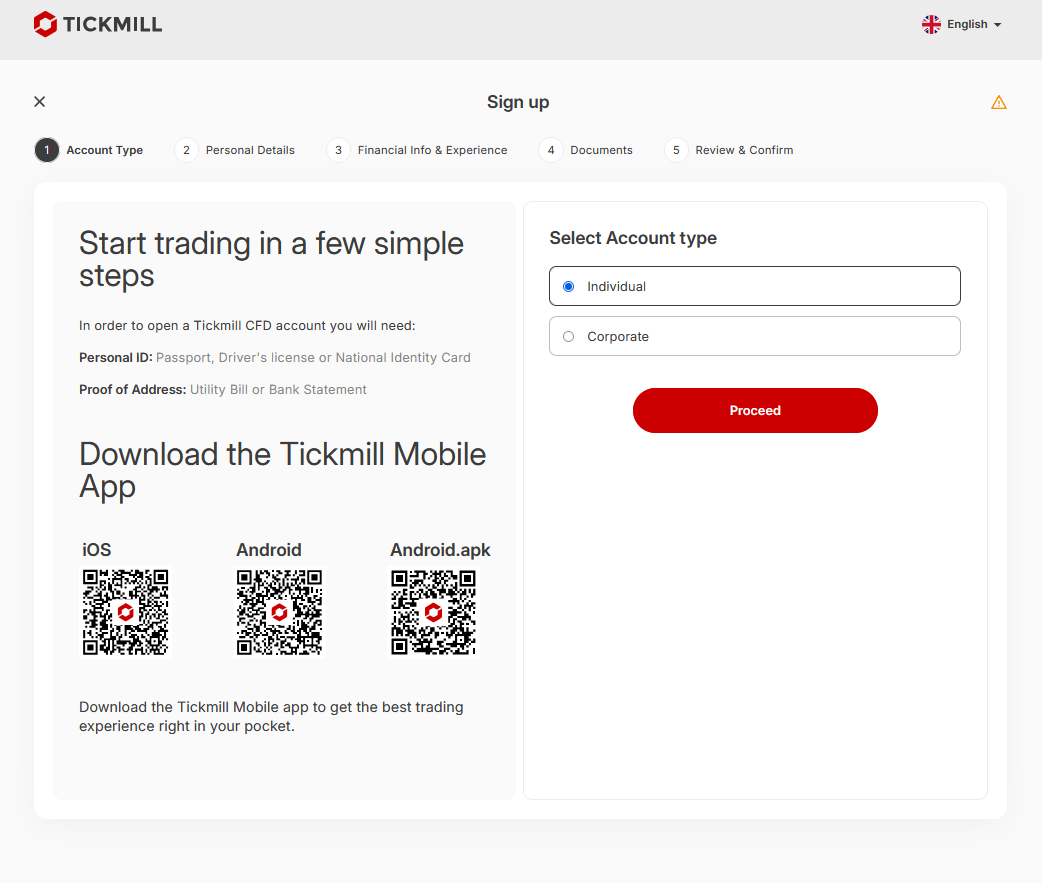This screenshot has width=1042, height=883.
Task: Click 'Start trading in a few simple steps' heading
Action: click(271, 259)
